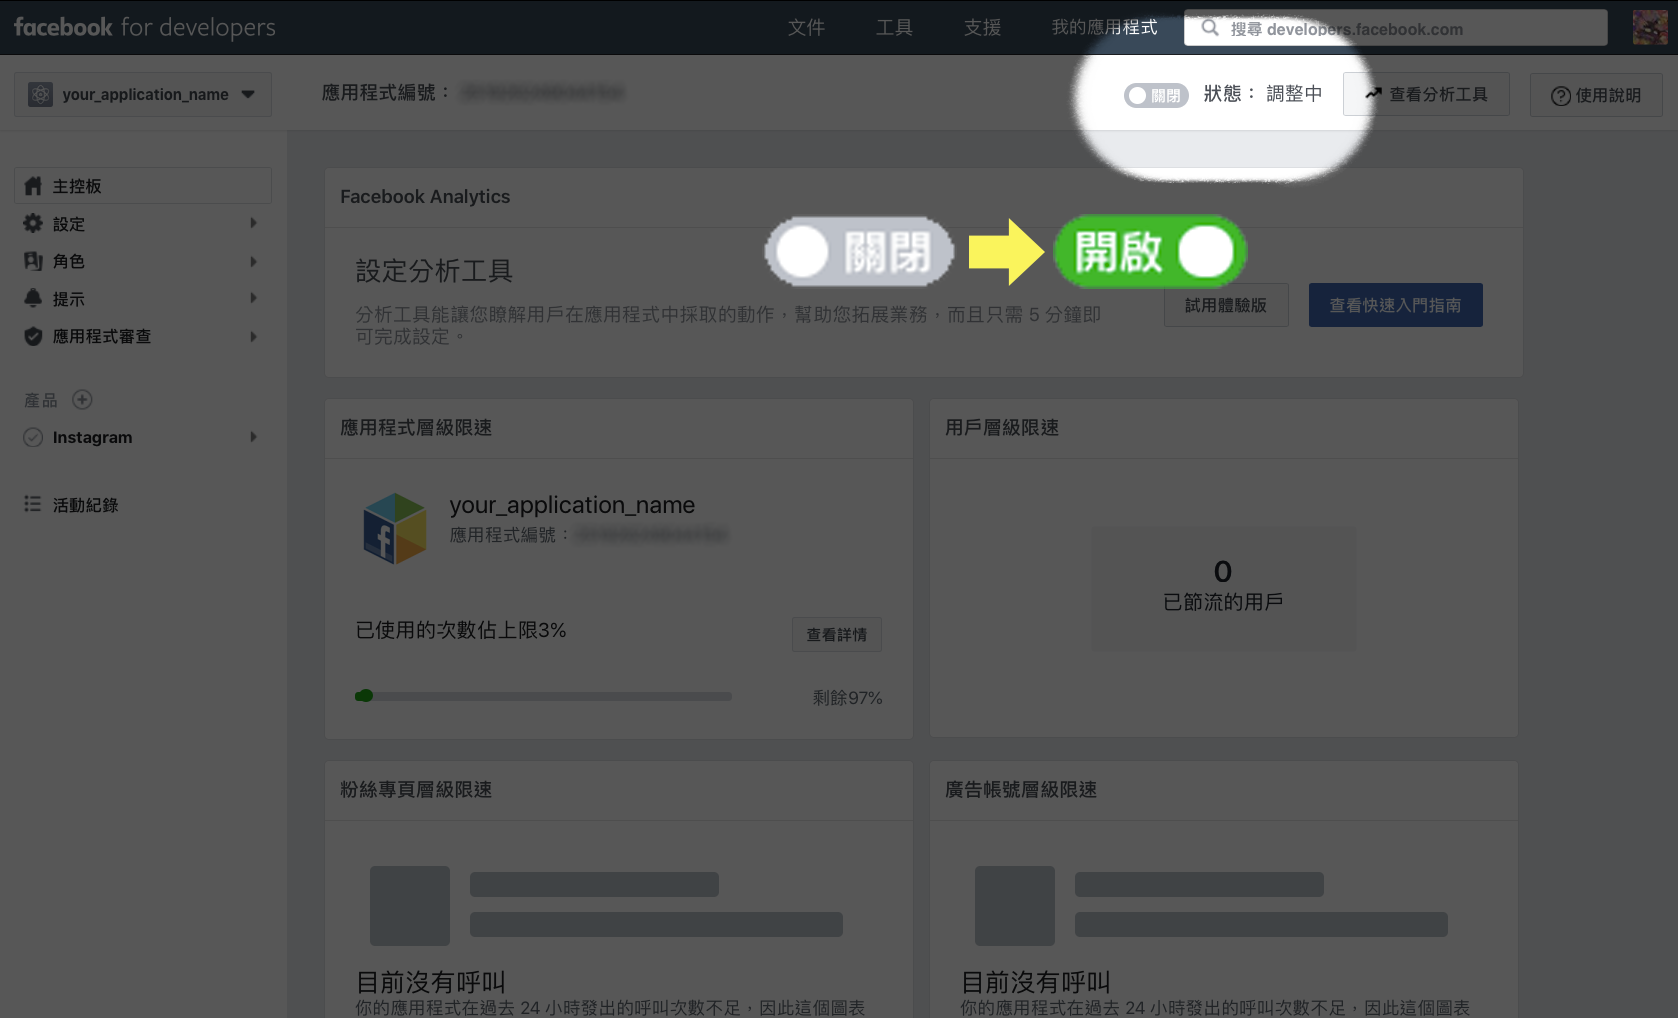
Task: Click the rate limit usage progress bar
Action: tap(543, 696)
